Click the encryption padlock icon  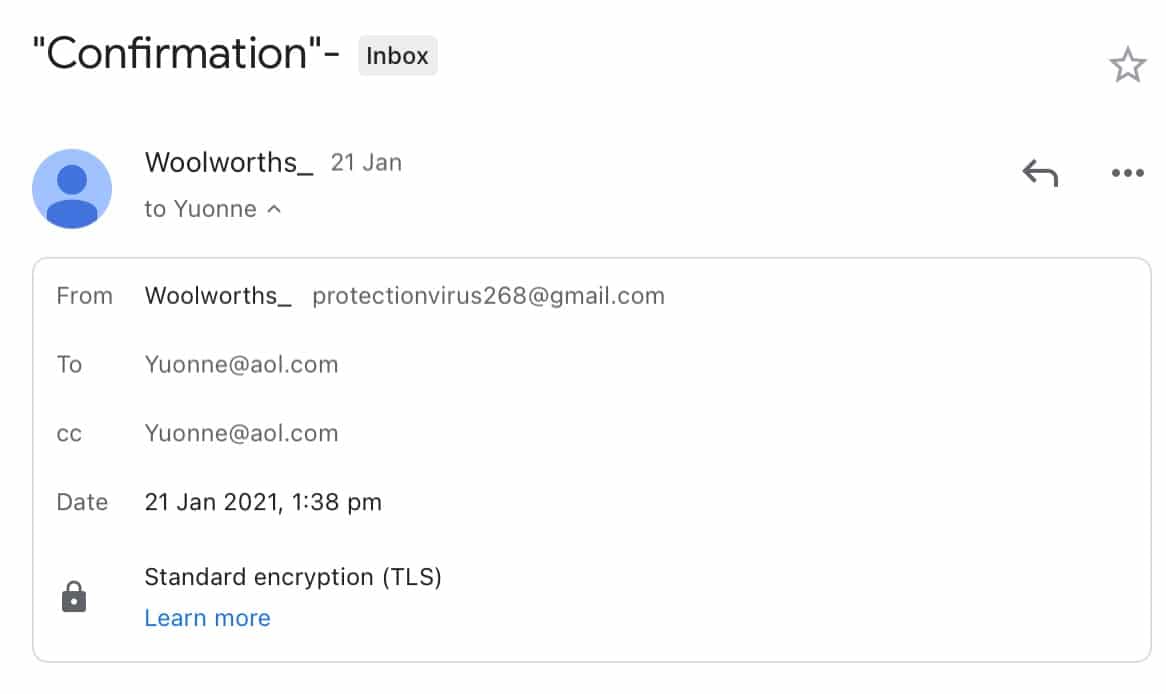74,597
